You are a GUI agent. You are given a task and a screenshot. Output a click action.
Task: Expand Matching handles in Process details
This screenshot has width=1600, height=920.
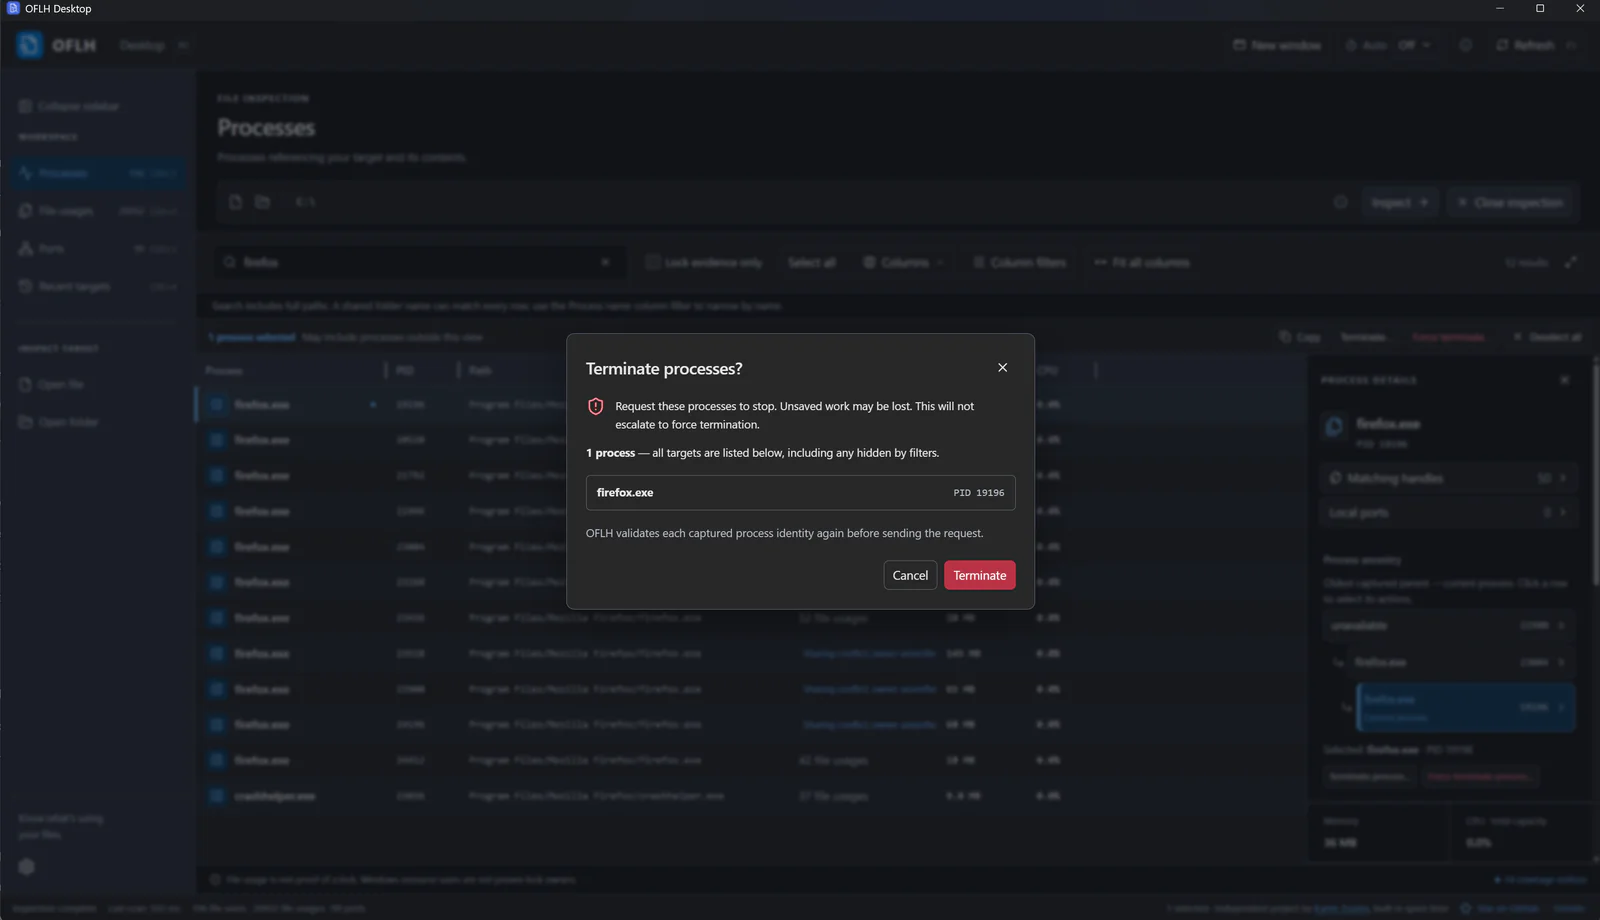(x=1448, y=478)
